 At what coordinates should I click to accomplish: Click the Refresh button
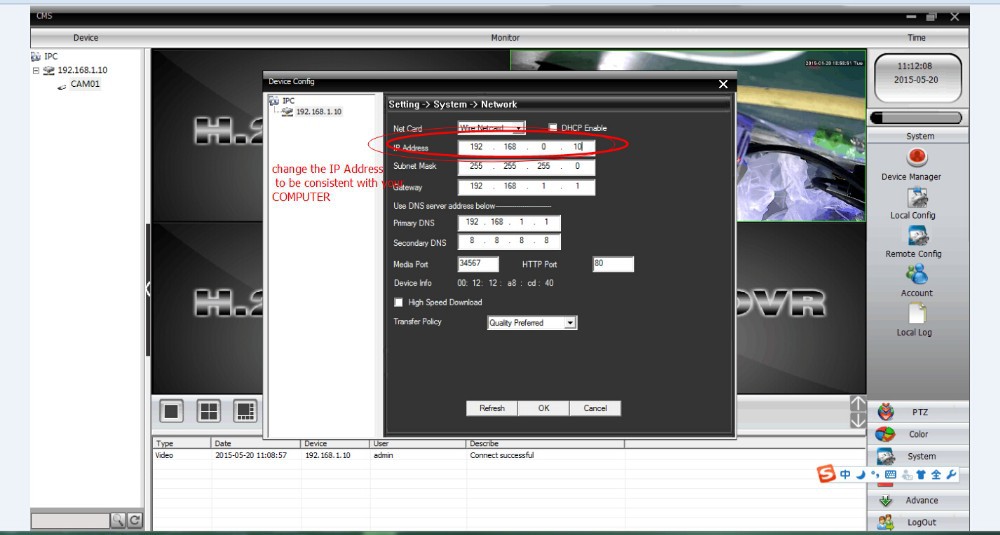point(492,408)
